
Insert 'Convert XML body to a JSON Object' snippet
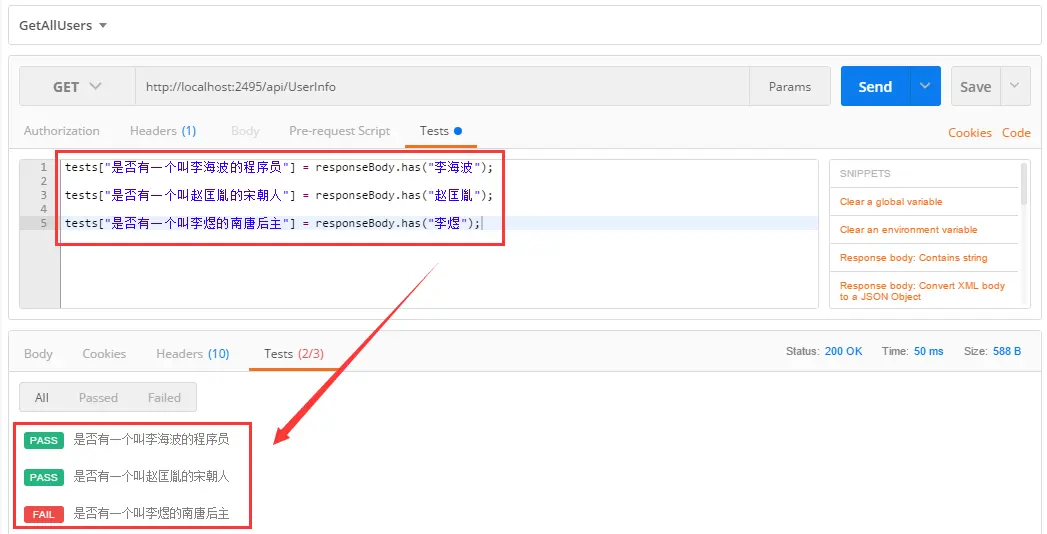[922, 291]
